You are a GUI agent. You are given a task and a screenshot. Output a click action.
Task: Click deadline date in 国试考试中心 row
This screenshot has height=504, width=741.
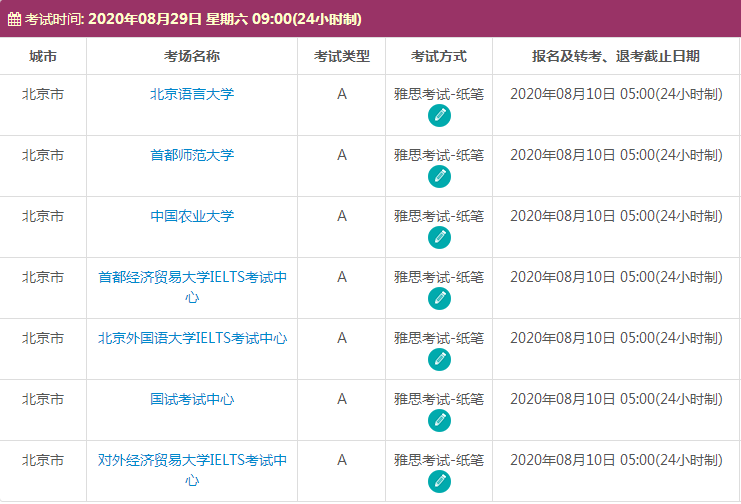pos(616,399)
